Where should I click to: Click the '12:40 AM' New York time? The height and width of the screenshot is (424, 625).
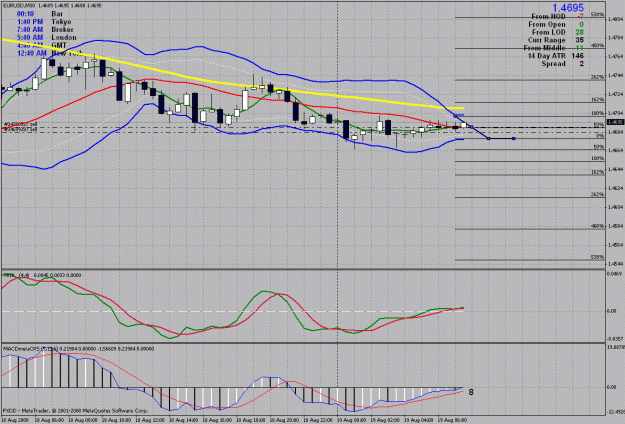click(32, 53)
